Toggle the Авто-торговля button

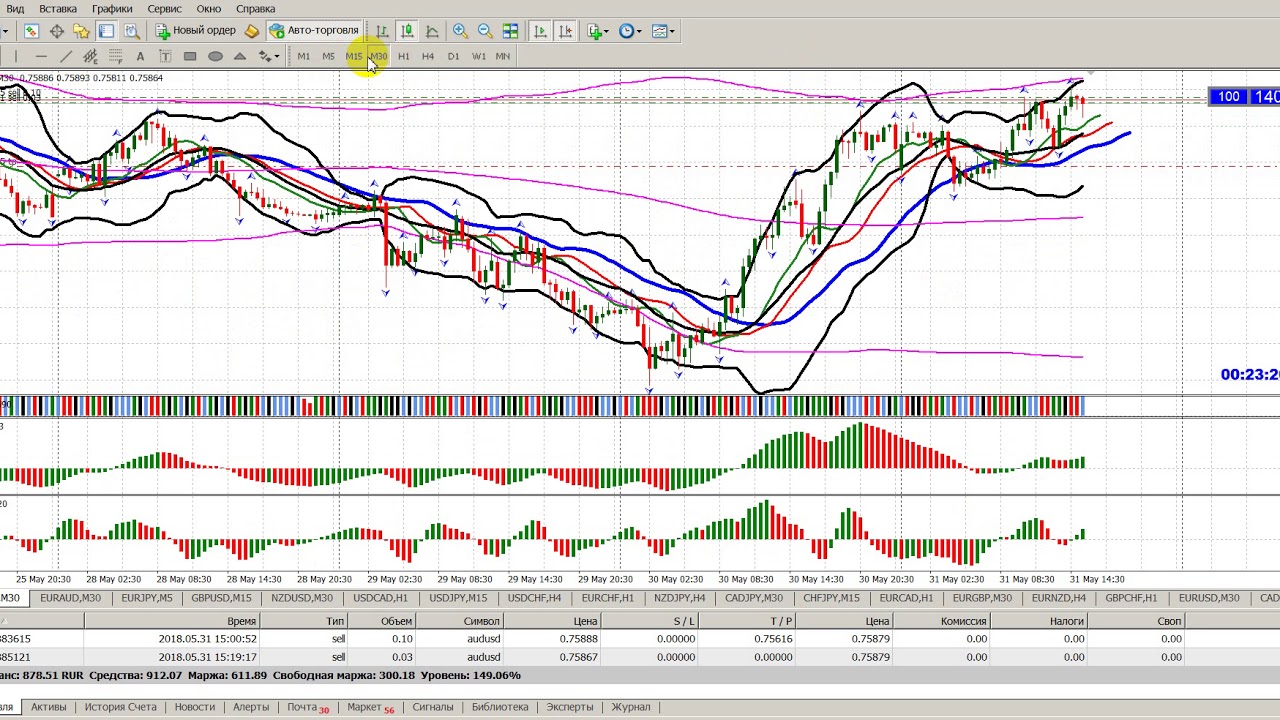(x=314, y=31)
